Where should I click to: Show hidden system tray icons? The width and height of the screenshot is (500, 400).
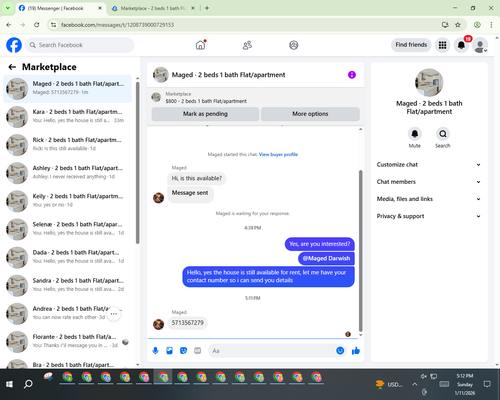click(414, 384)
